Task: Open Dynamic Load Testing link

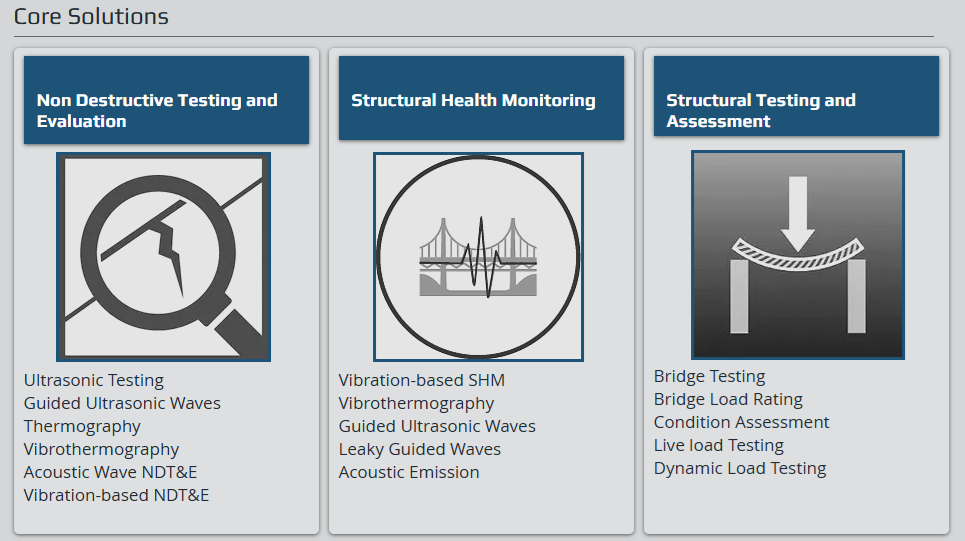Action: coord(740,468)
